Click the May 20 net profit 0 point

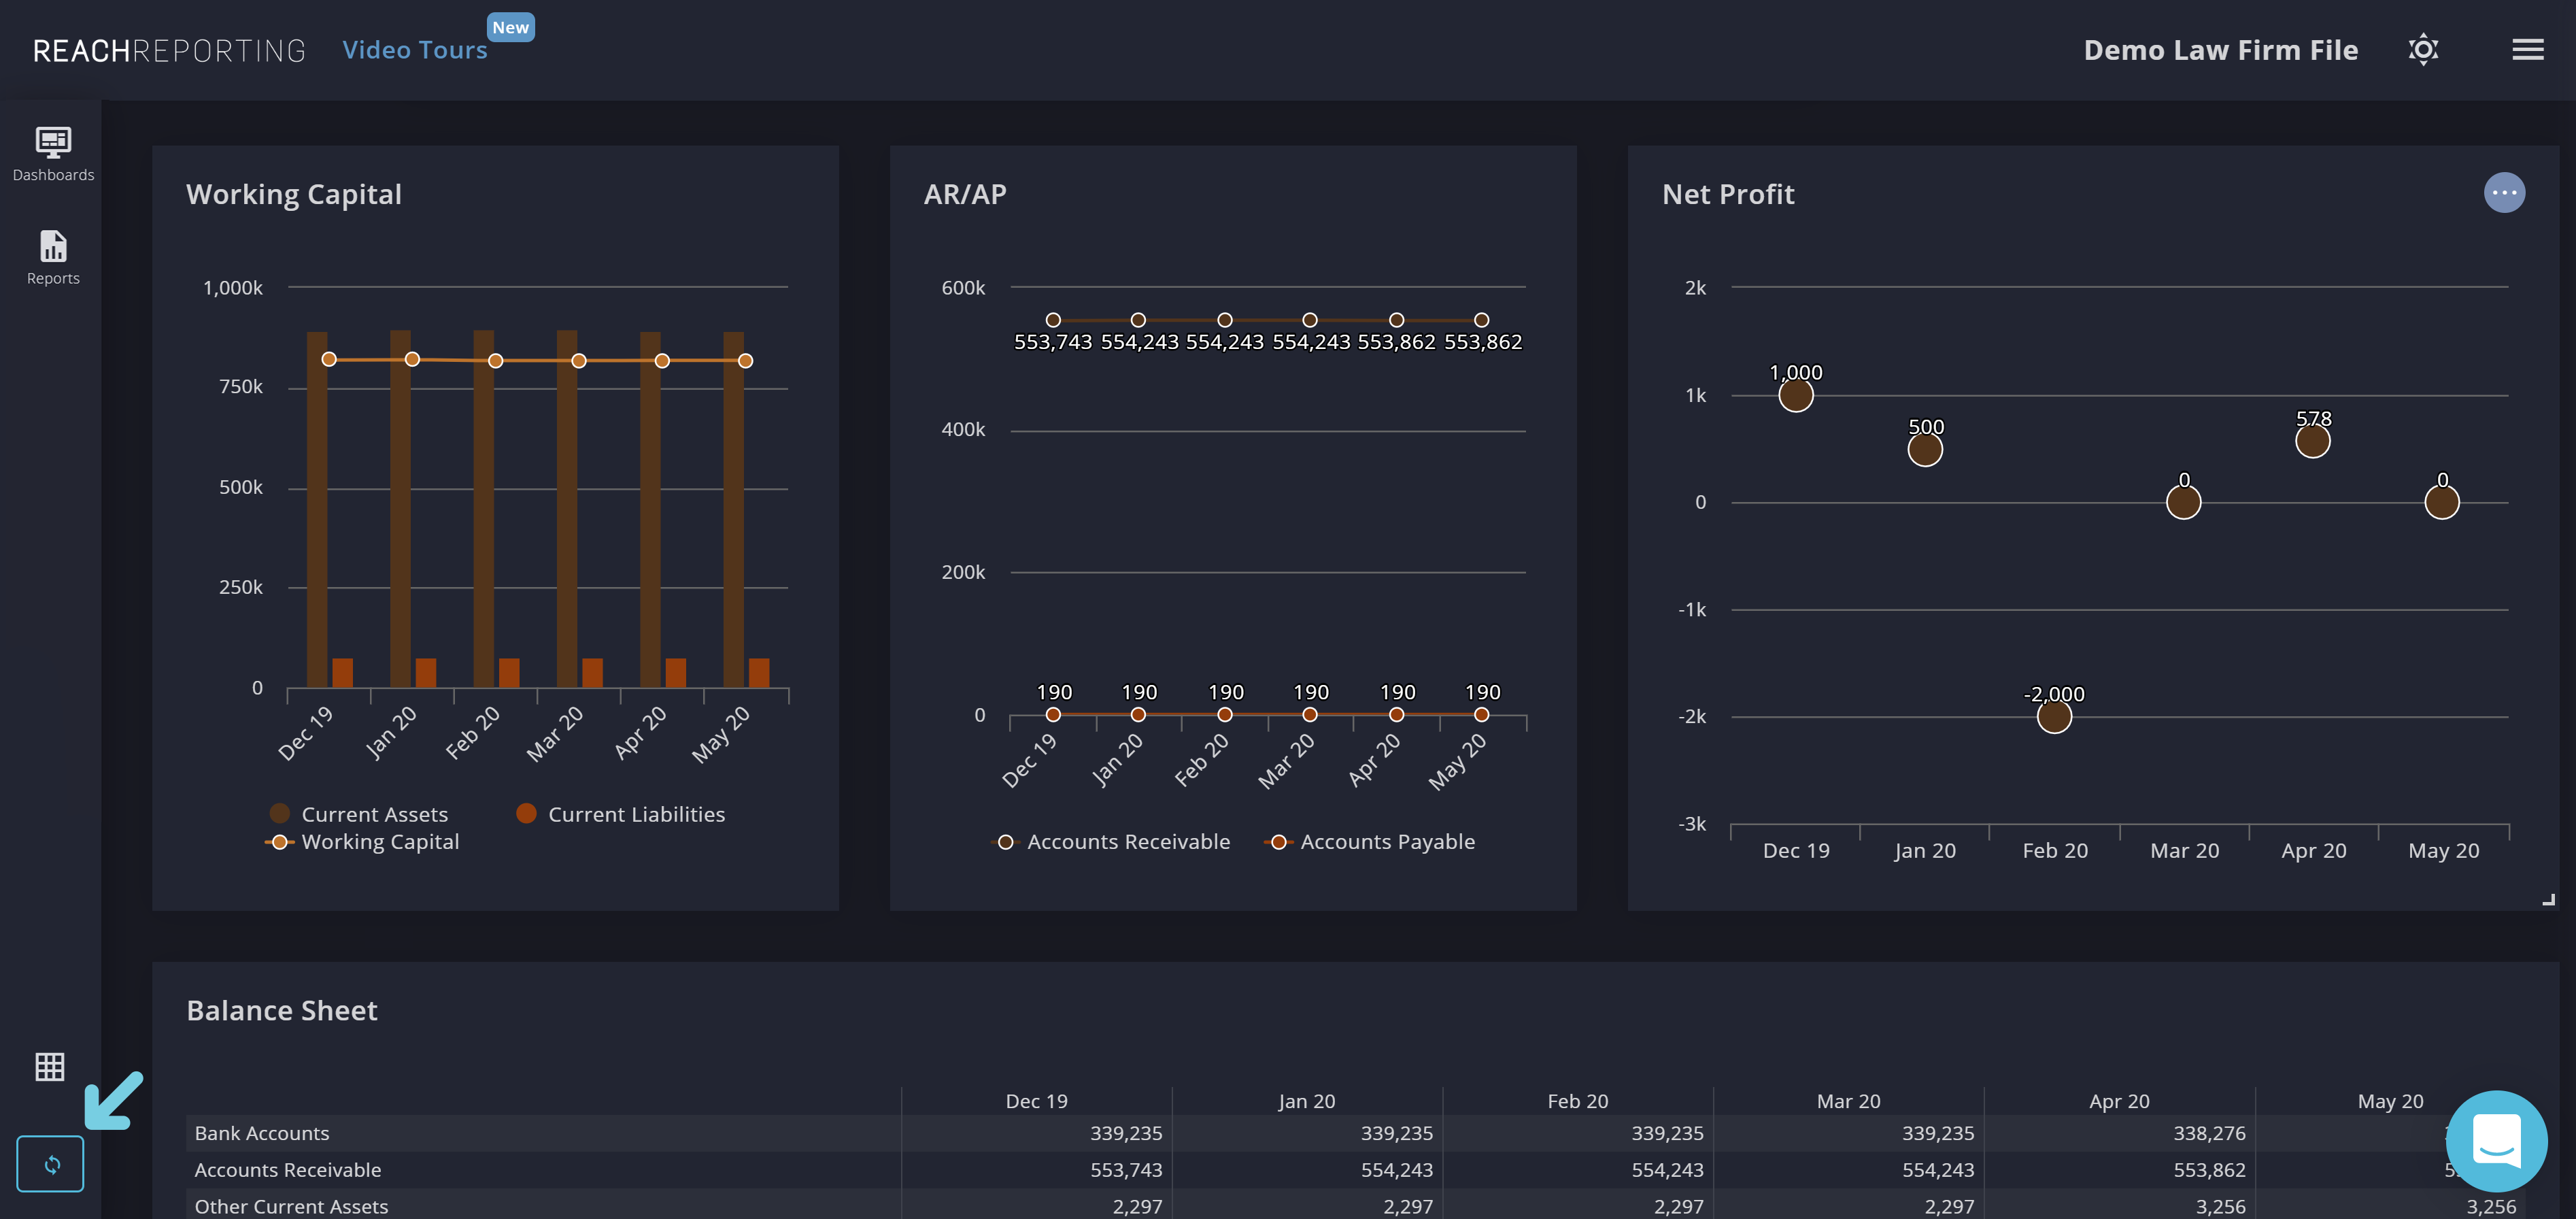click(x=2441, y=502)
